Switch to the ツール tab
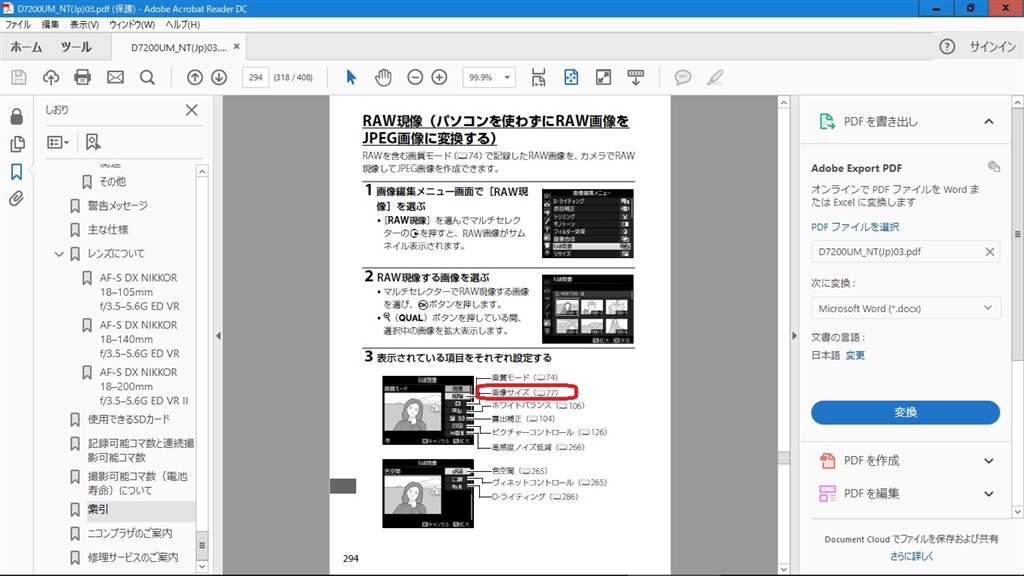 76,47
